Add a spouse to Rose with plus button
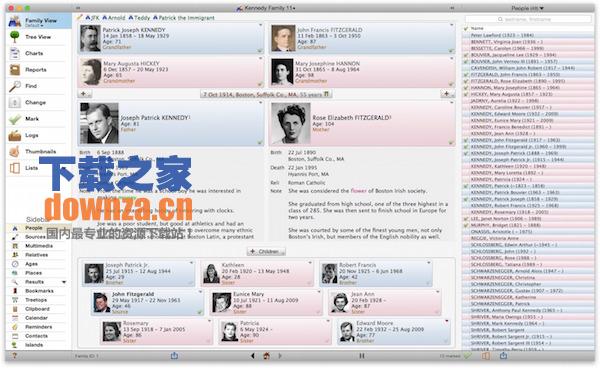Viewport: 600px width, 368px height. (447, 94)
